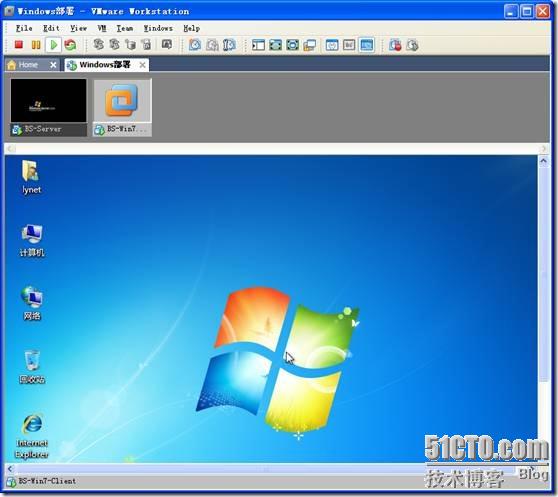The image size is (558, 497).
Task: Click the Reset button in toolbar
Action: point(70,45)
